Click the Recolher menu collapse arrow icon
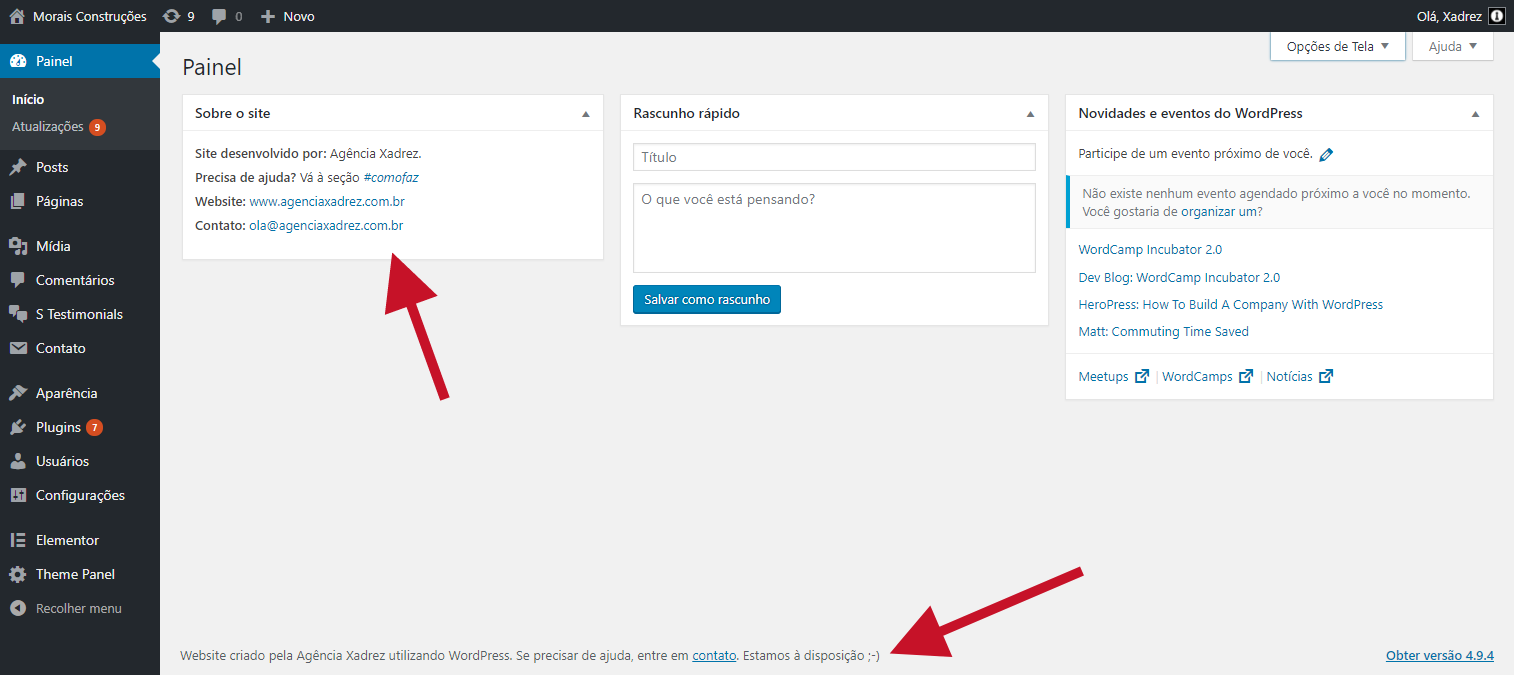Viewport: 1514px width, 675px height. click(18, 608)
